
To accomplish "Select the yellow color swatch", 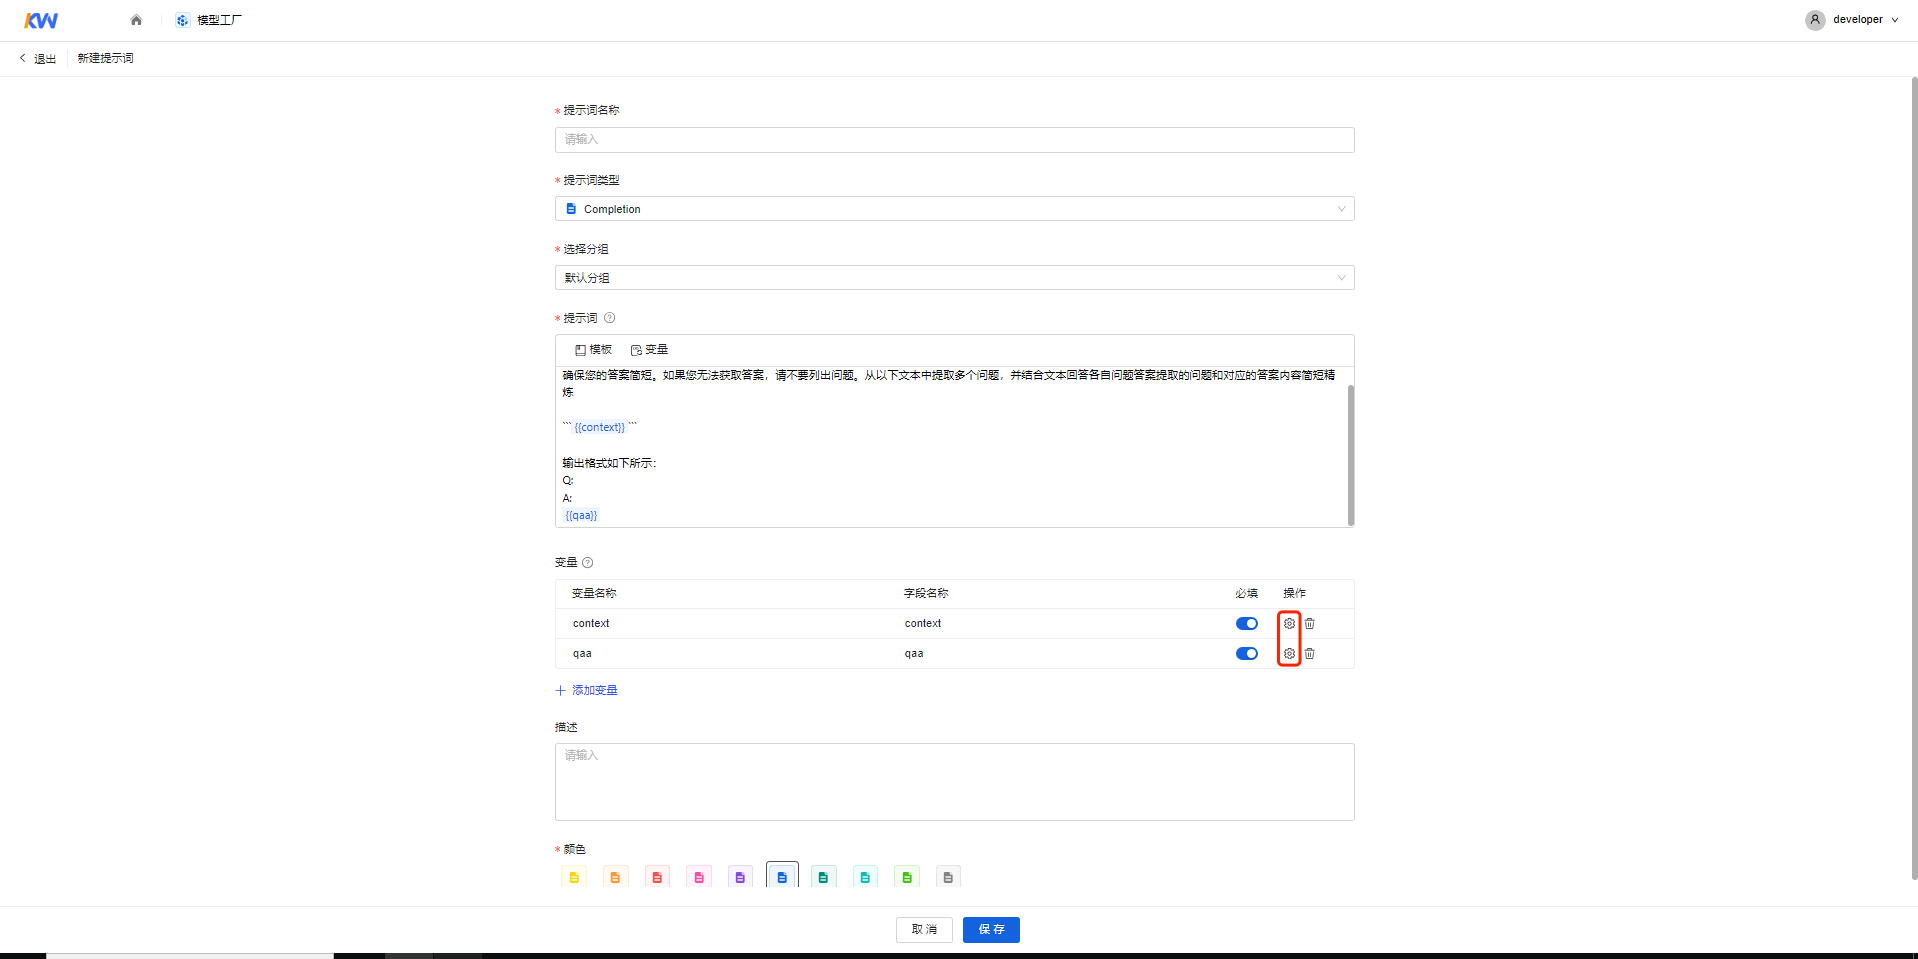I will [574, 877].
